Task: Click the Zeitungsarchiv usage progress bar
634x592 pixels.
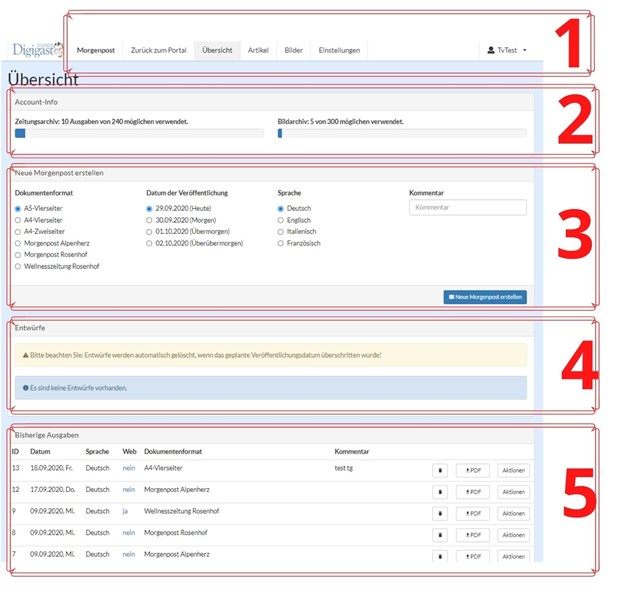Action: [139, 133]
